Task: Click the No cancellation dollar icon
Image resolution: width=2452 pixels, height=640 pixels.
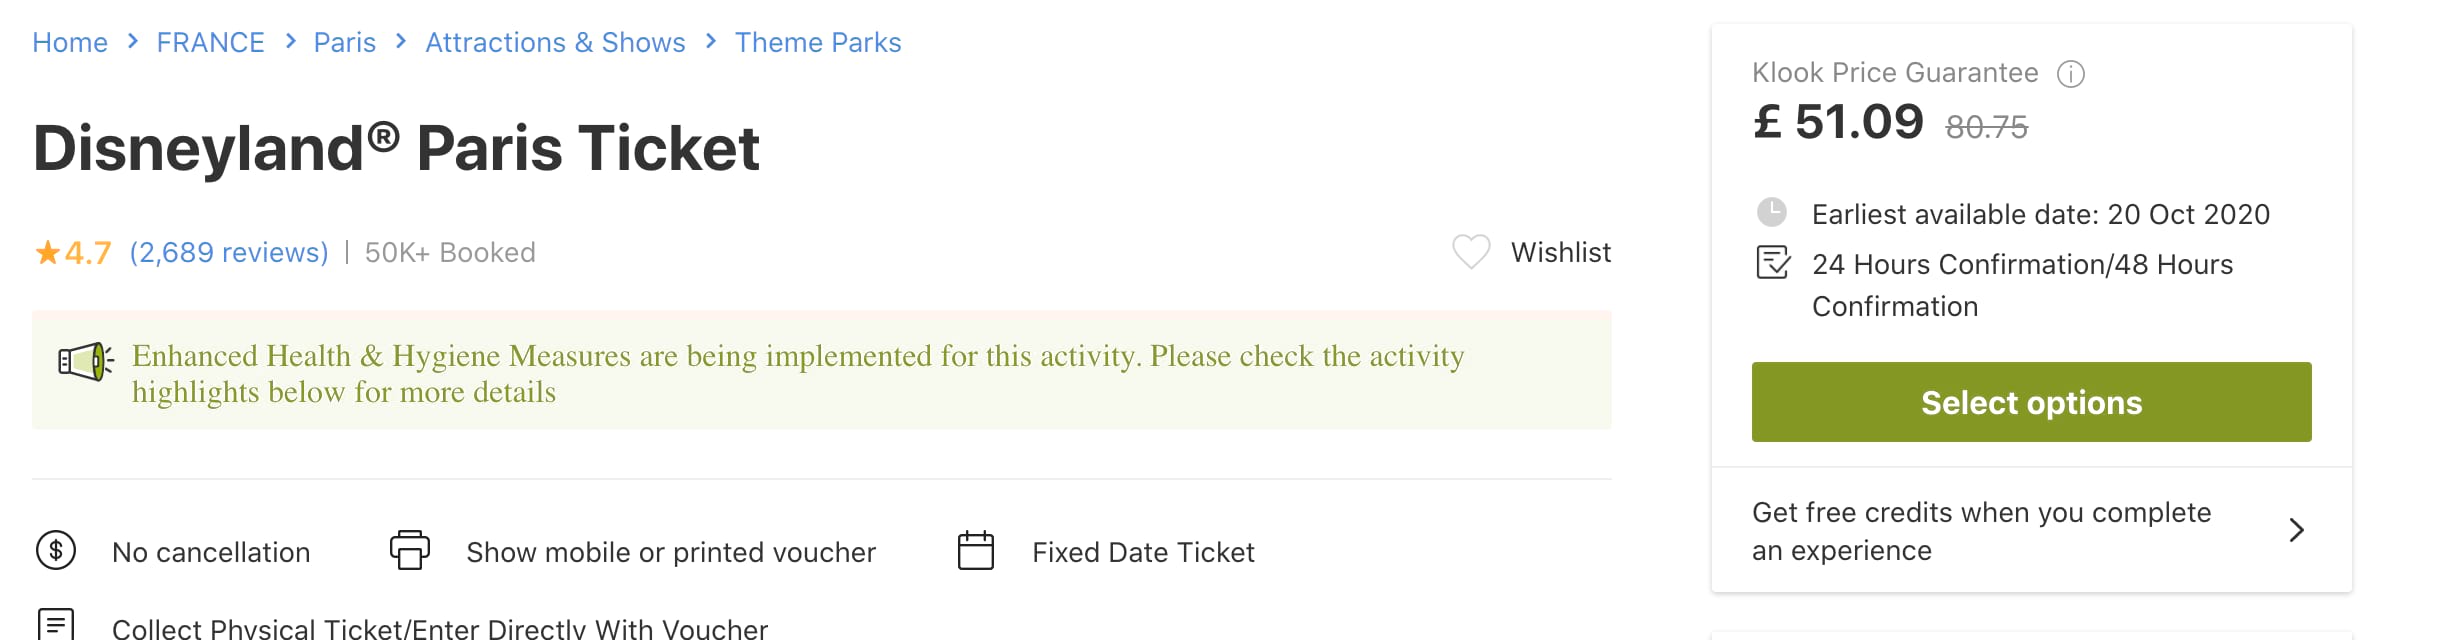Action: point(56,550)
